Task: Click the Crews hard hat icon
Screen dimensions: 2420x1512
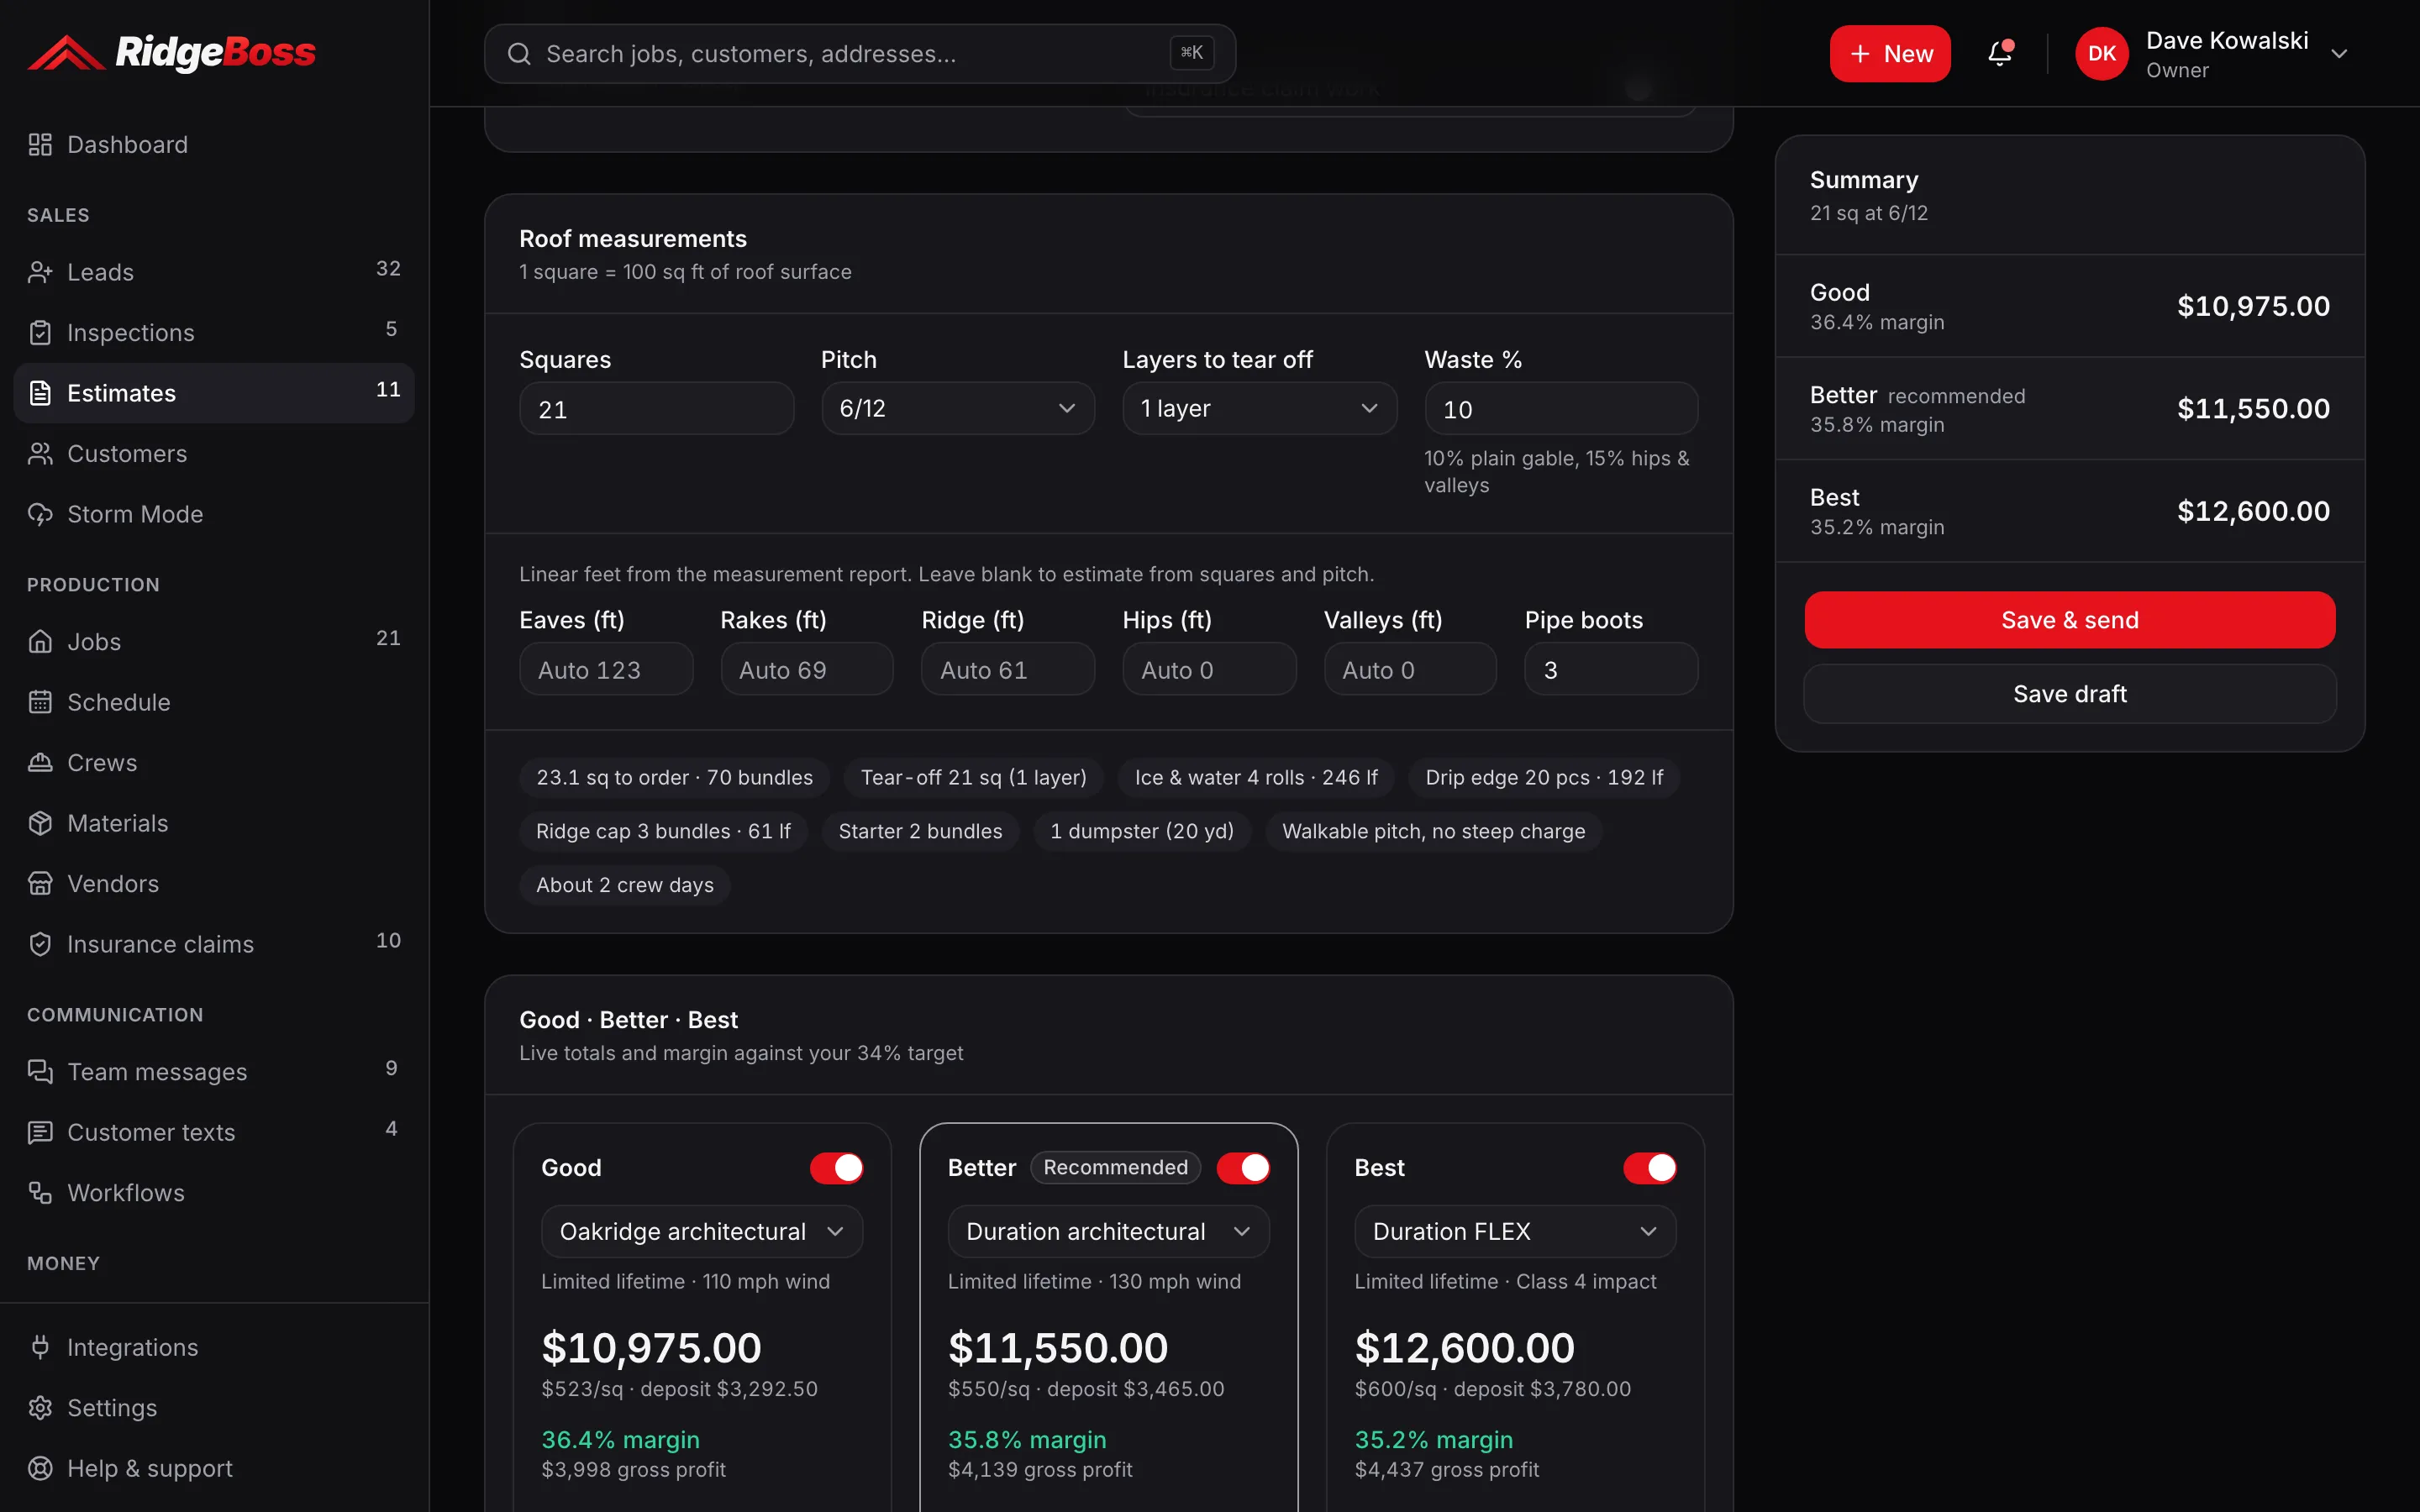Action: click(40, 763)
